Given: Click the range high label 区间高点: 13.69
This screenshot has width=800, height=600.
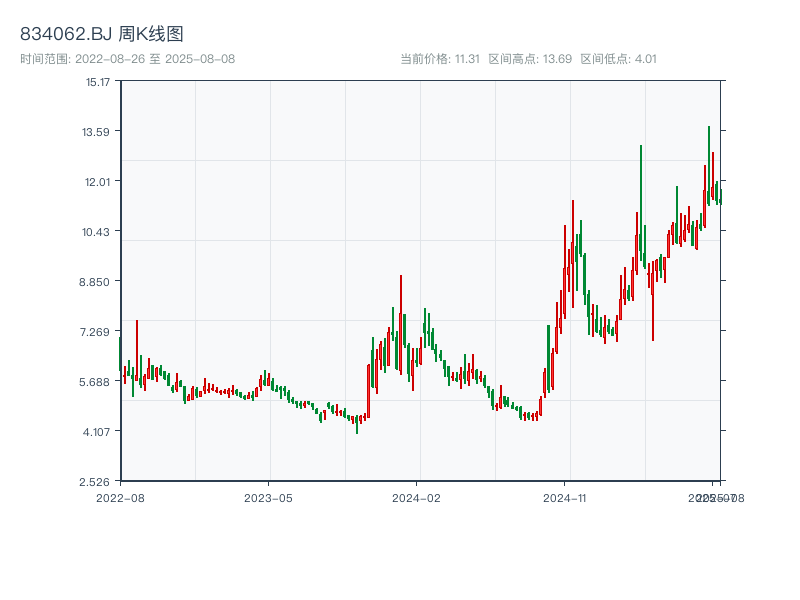Looking at the screenshot, I should point(530,59).
